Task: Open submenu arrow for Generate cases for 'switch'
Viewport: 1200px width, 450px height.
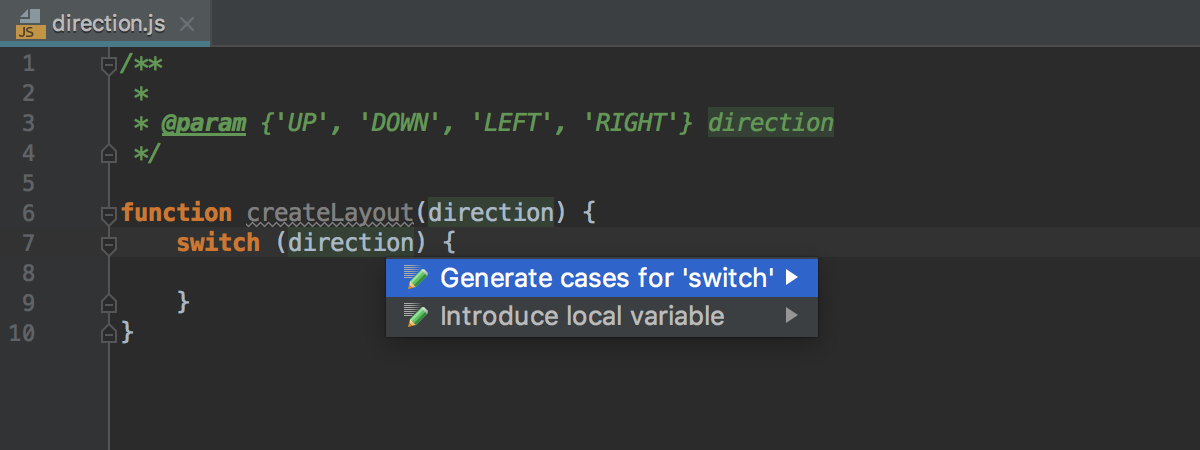Action: click(x=792, y=277)
